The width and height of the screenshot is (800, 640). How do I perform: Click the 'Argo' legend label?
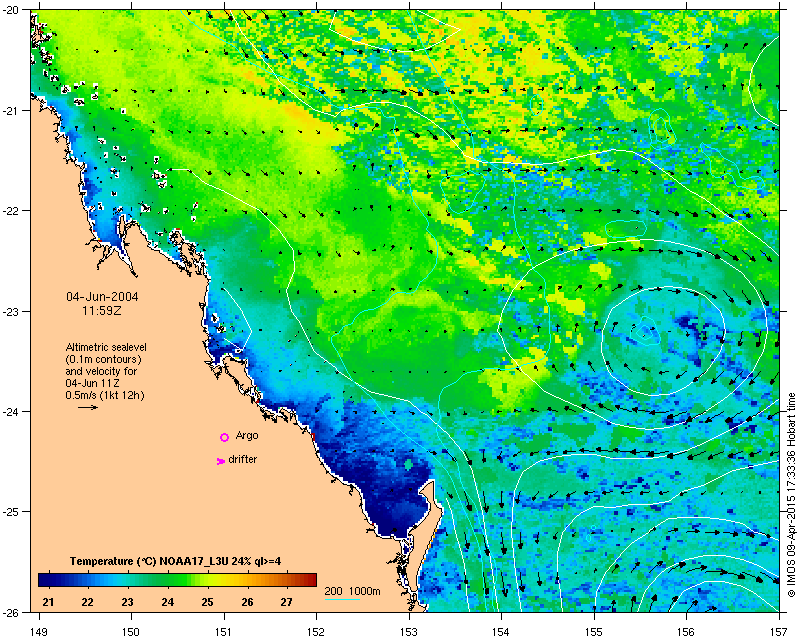click(x=247, y=436)
